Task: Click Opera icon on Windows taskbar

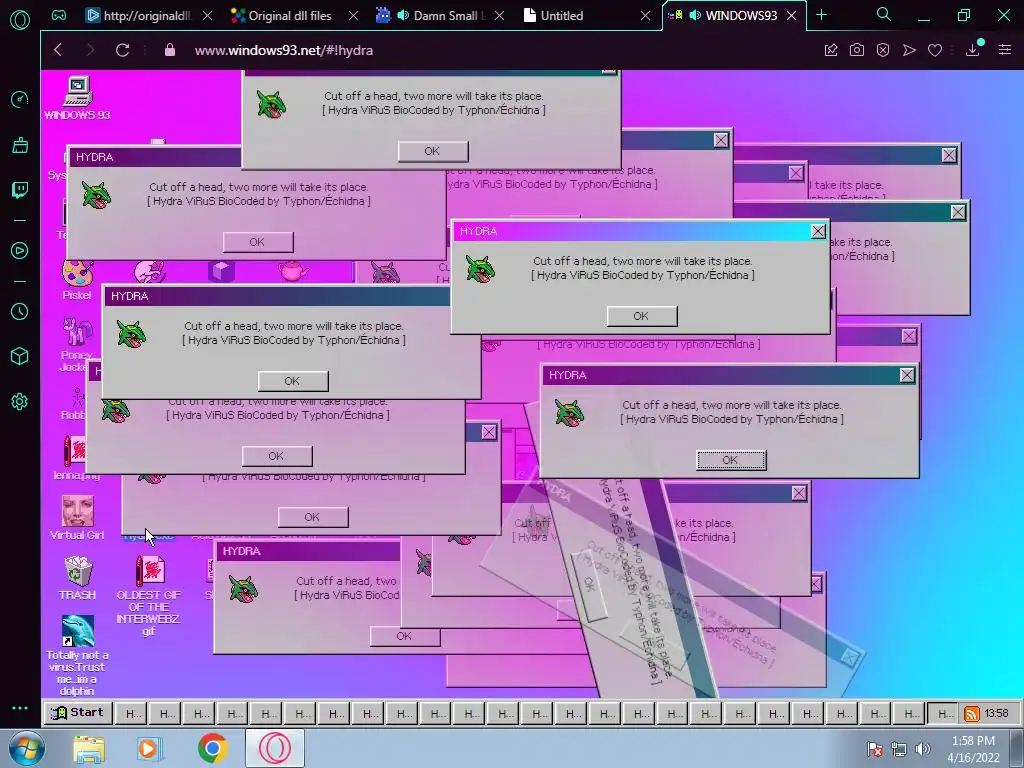Action: [x=275, y=748]
